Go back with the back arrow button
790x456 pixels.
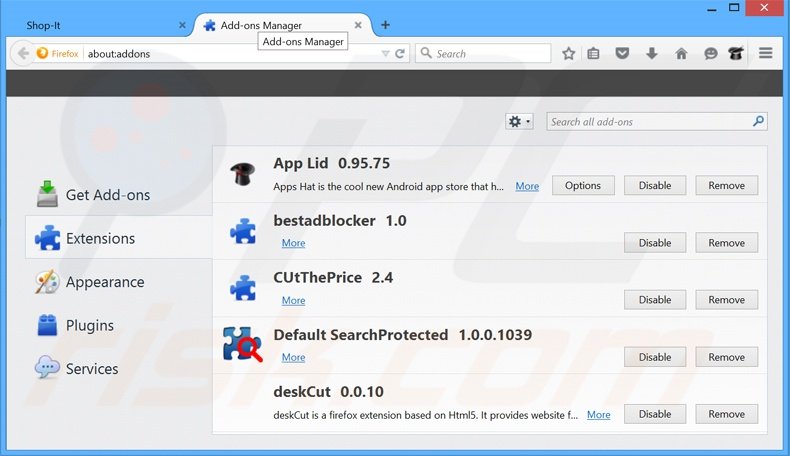tap(23, 53)
